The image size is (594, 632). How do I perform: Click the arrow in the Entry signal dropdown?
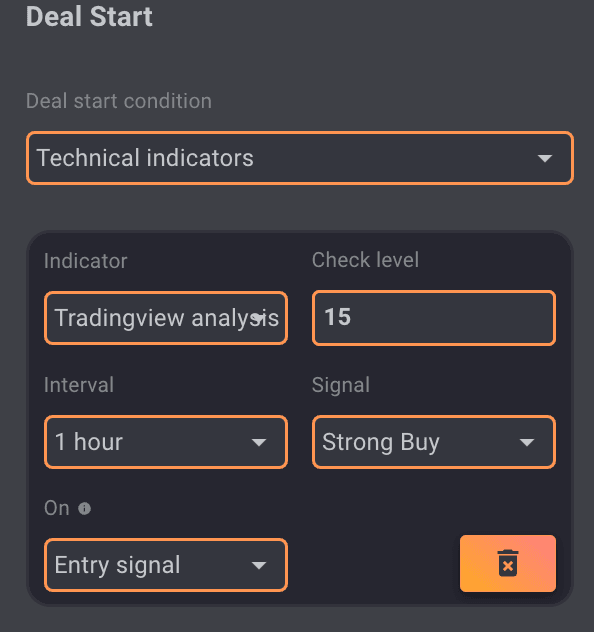[x=259, y=565]
